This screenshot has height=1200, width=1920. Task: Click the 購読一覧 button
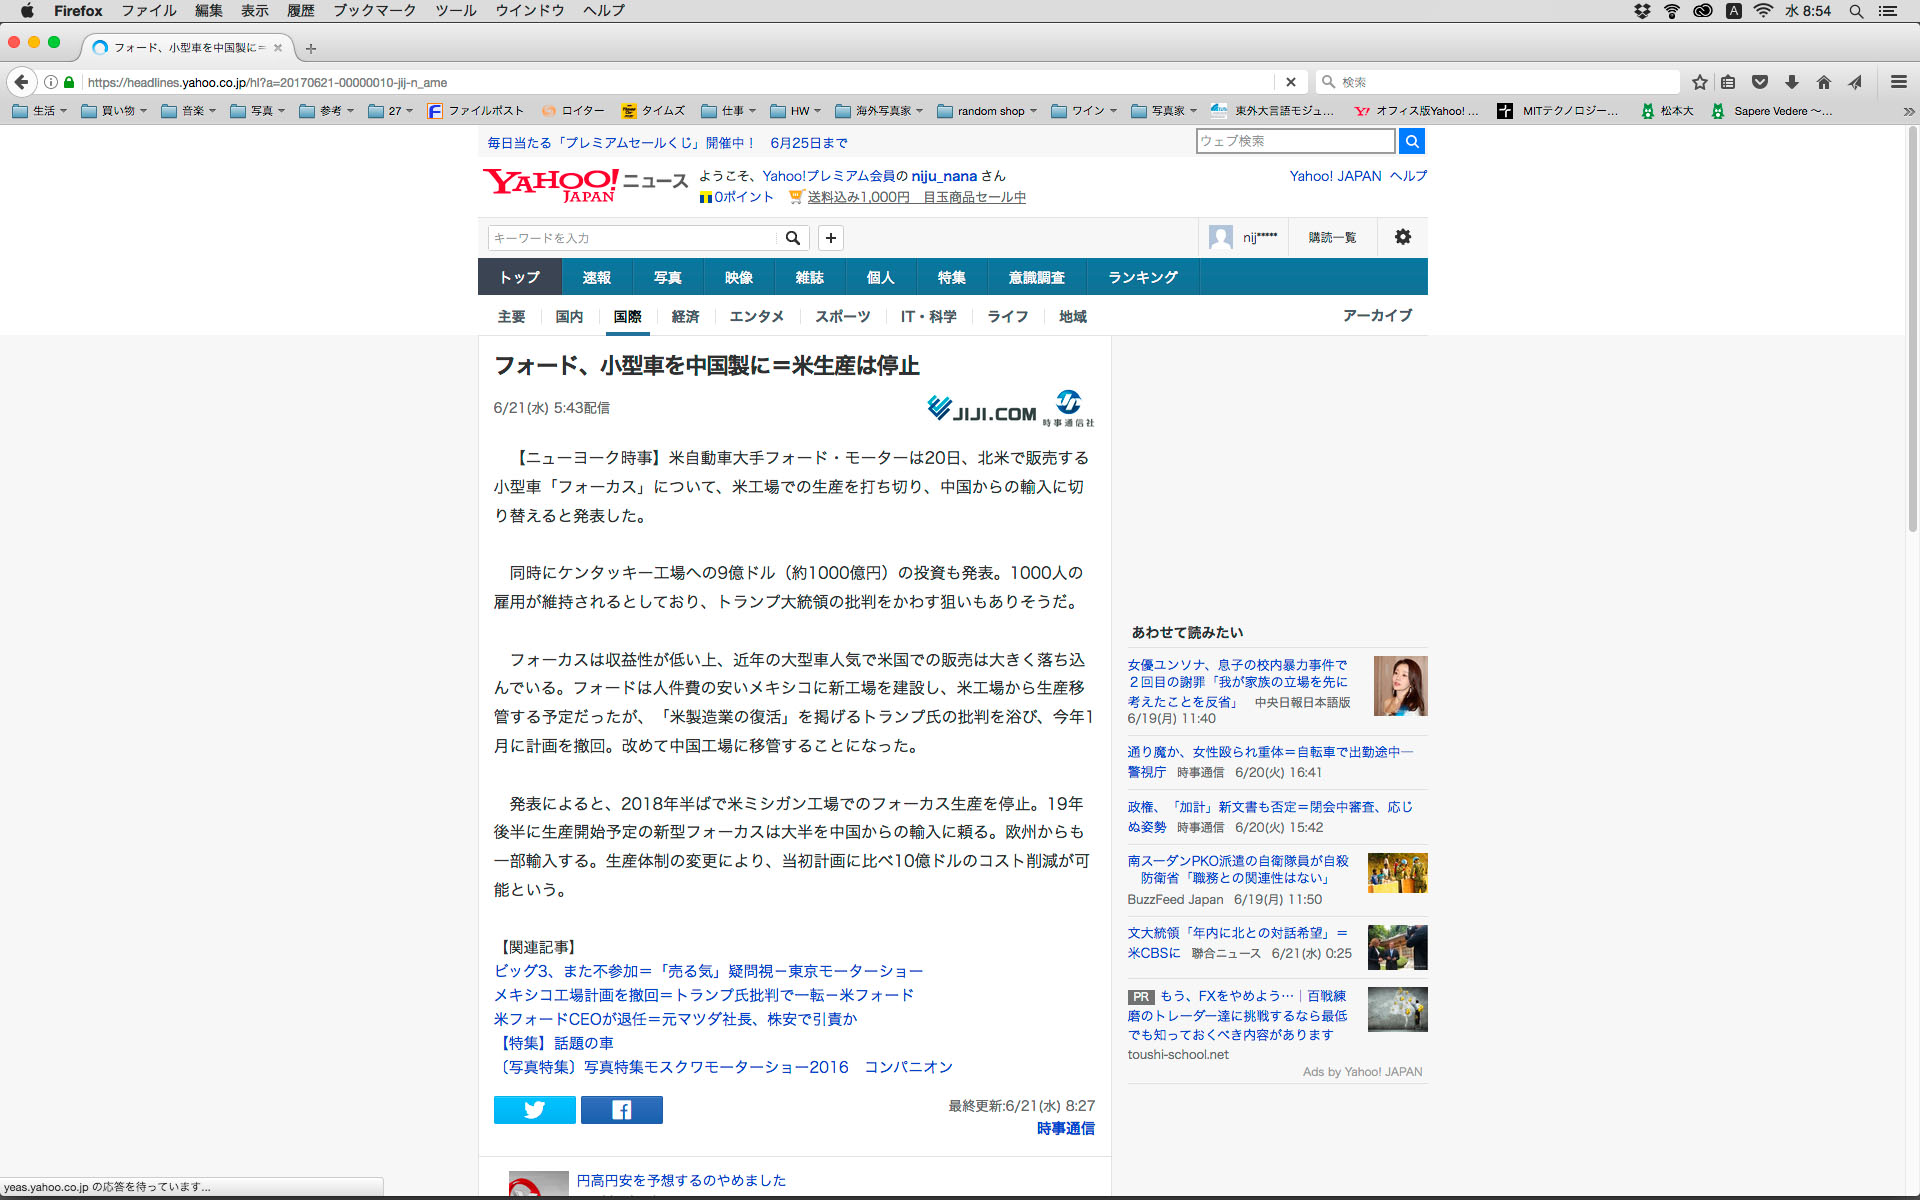tap(1332, 237)
